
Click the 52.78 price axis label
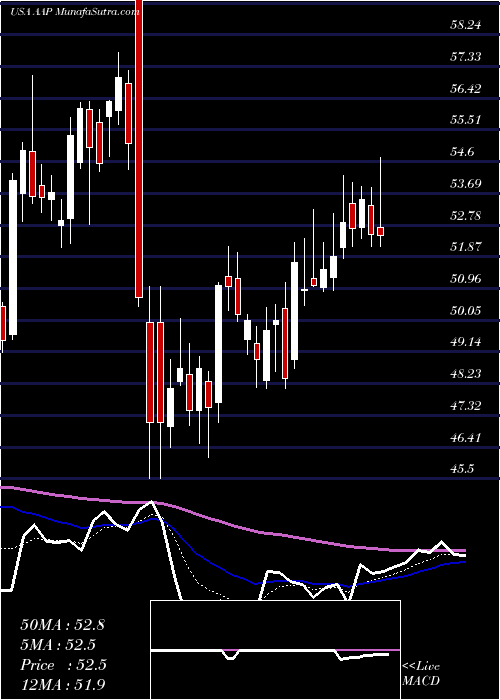point(465,216)
